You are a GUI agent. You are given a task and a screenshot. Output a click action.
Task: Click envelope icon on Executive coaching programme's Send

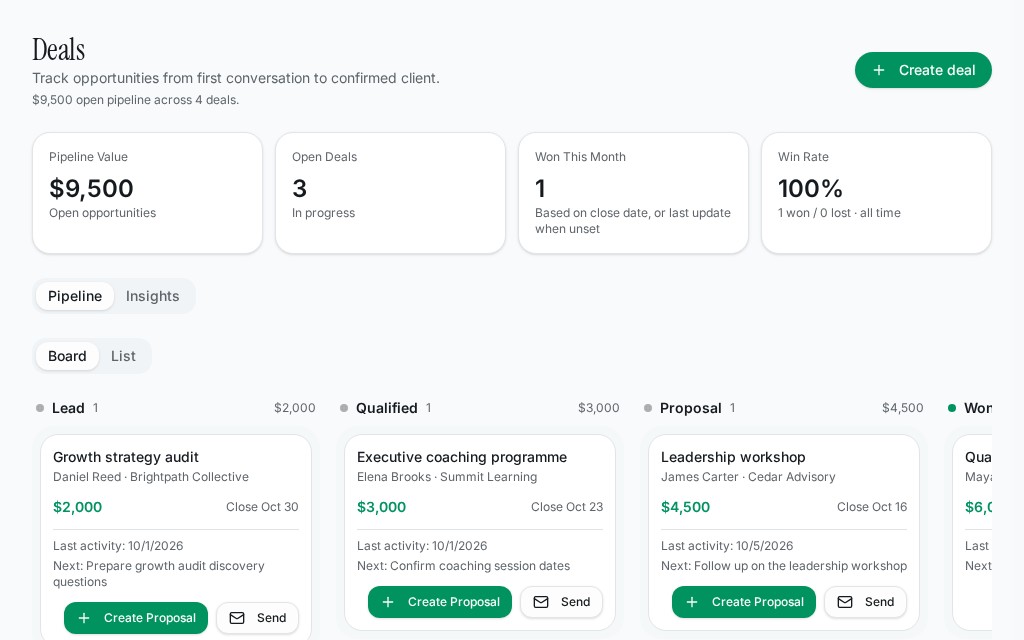click(x=541, y=602)
